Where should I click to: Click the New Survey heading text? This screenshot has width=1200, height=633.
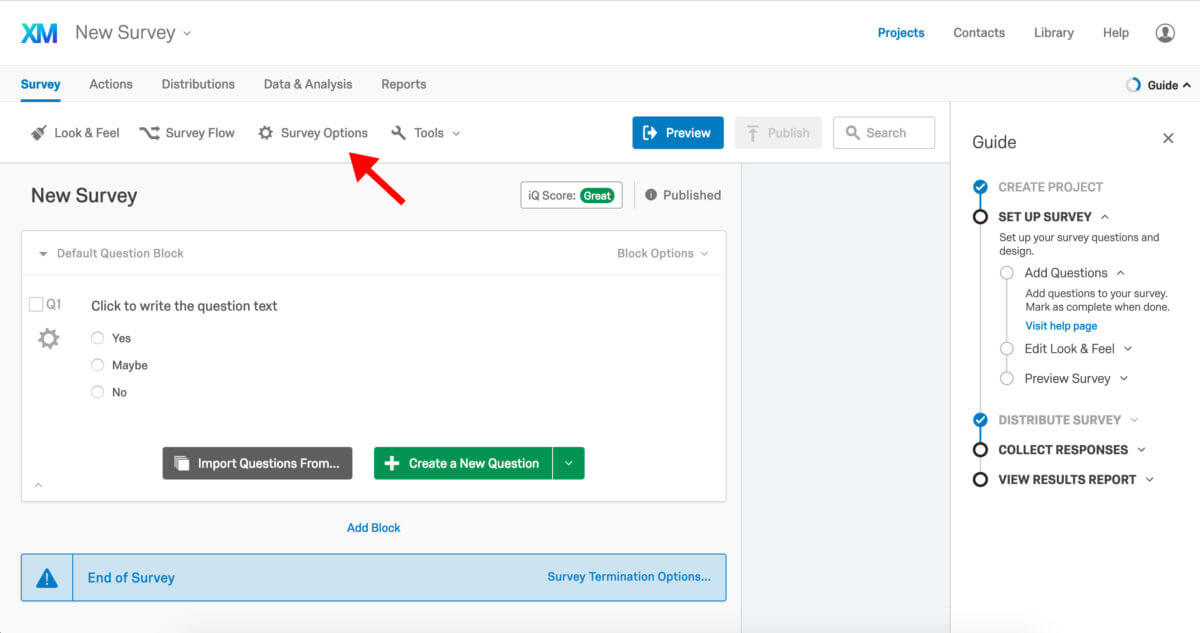point(84,196)
